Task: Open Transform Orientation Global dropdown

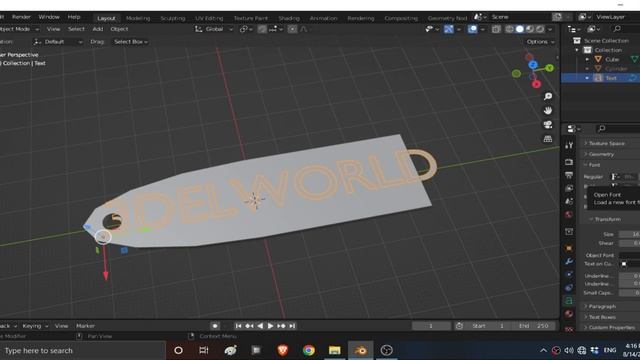Action: [214, 29]
